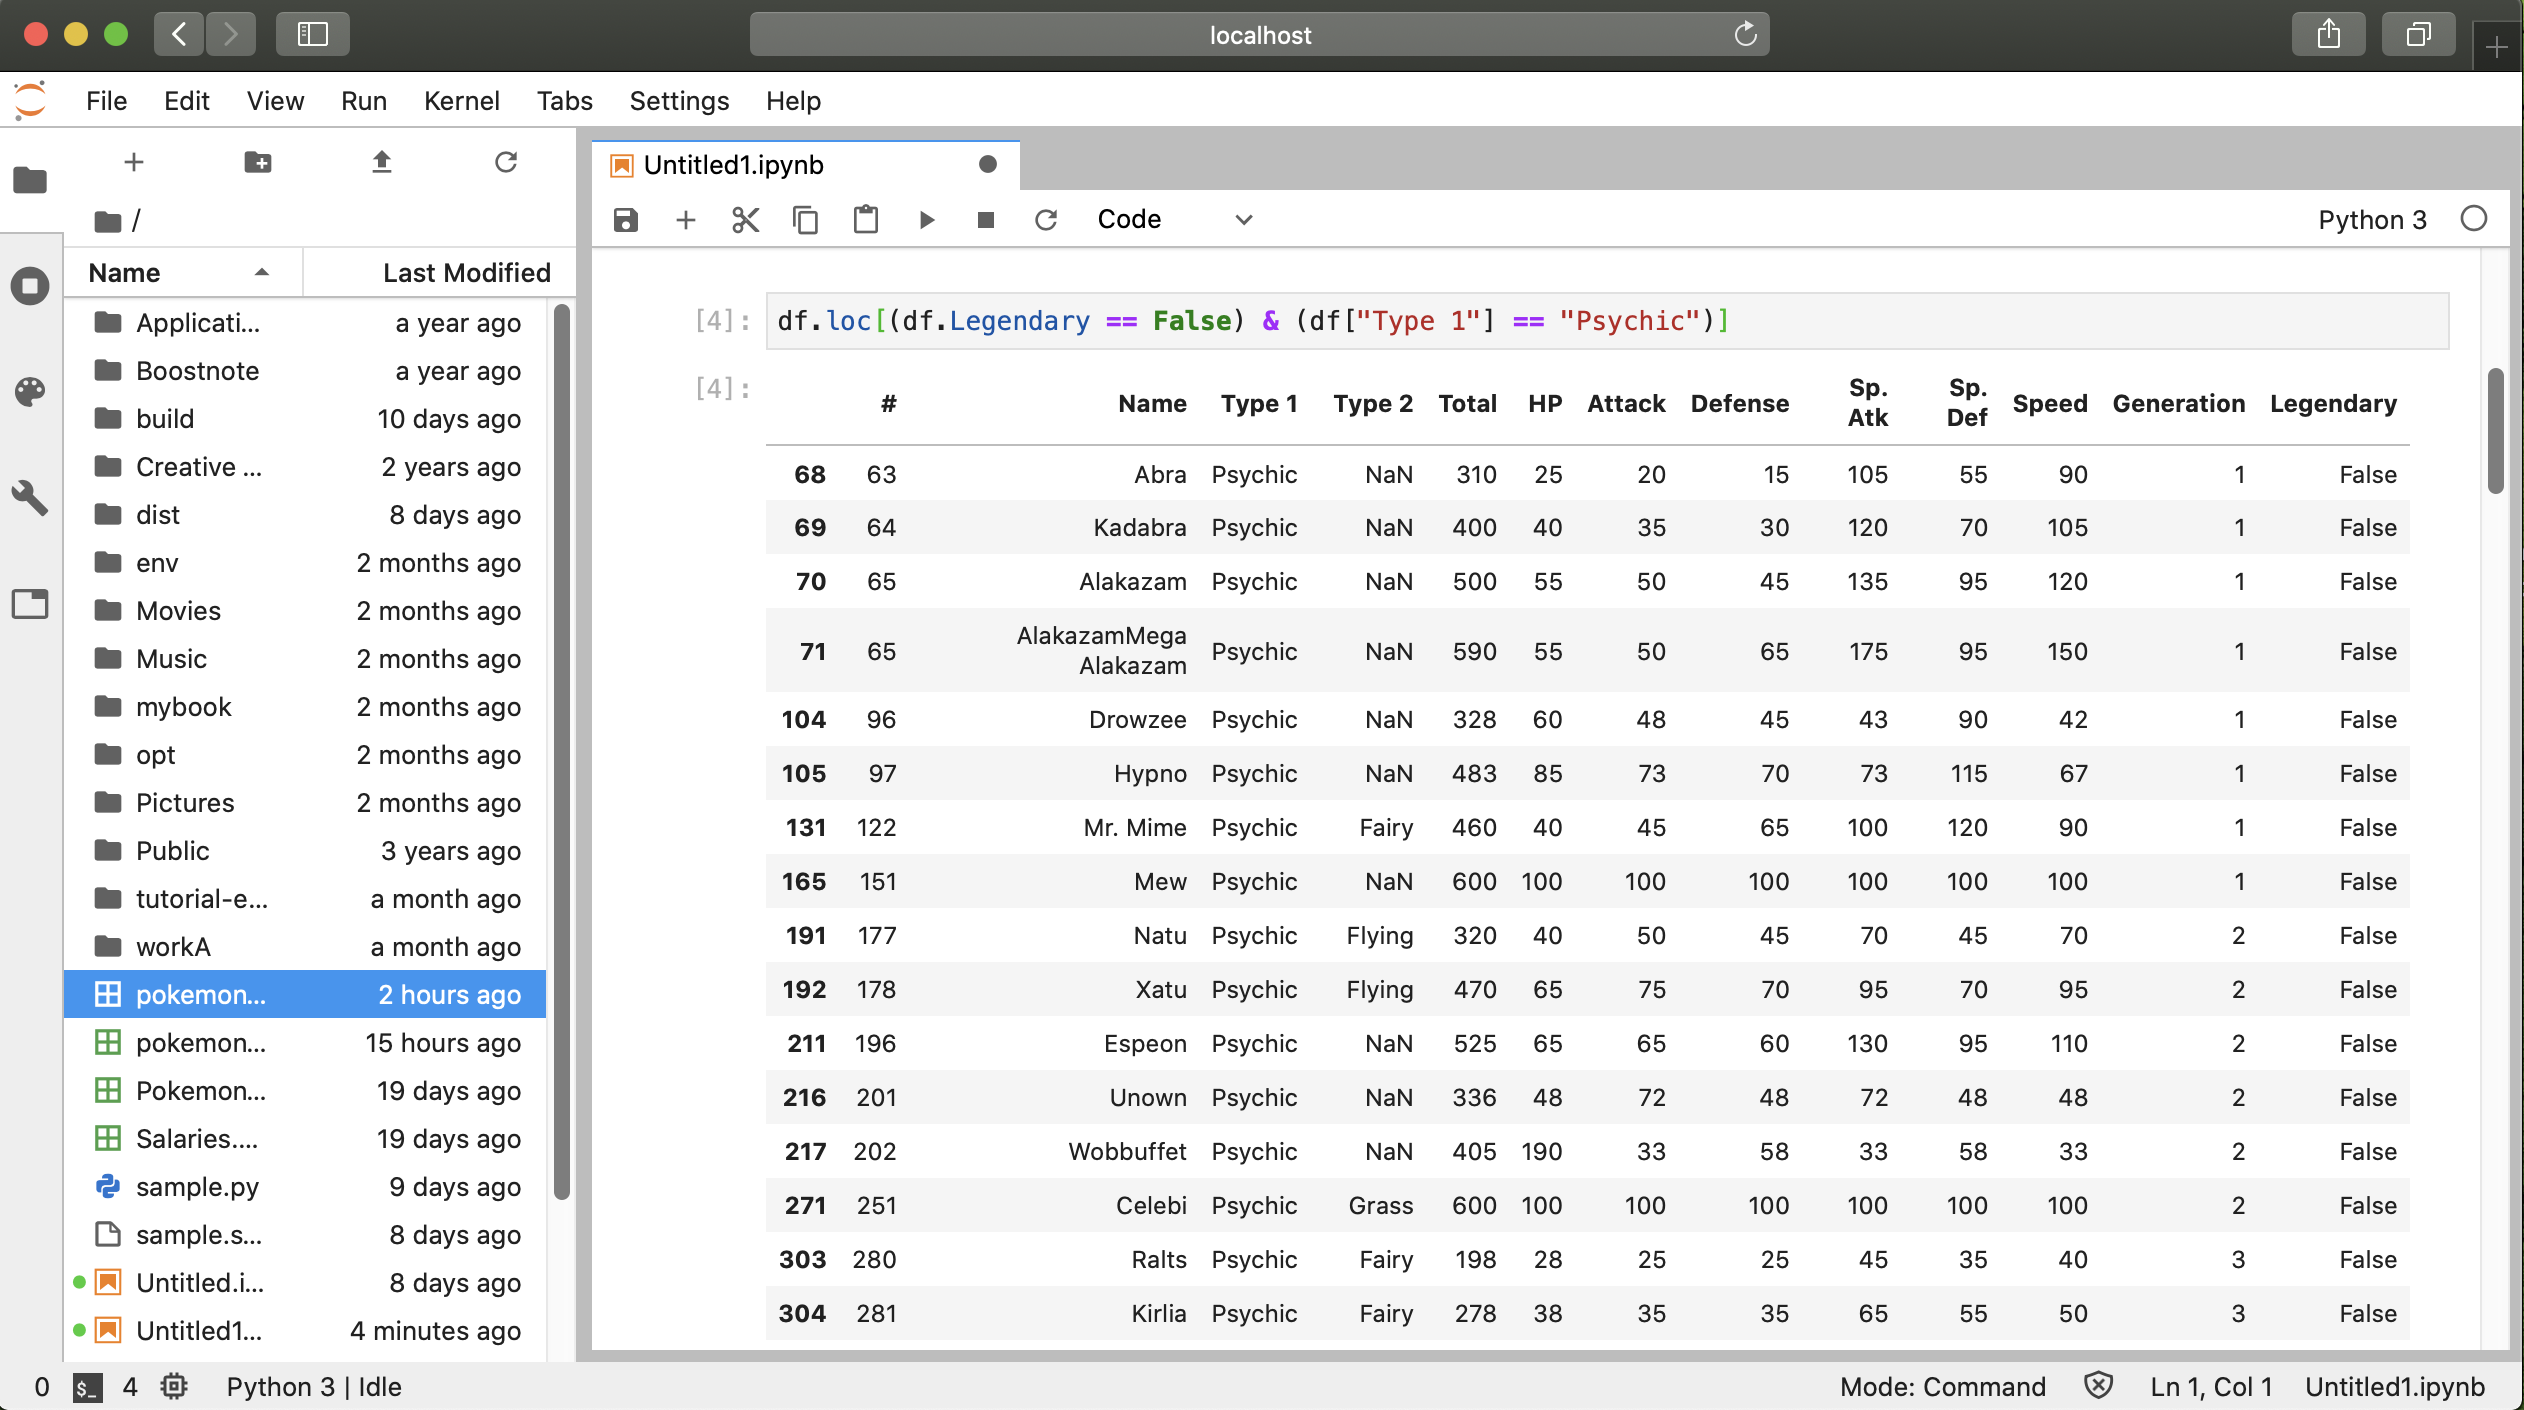Click the root folder breadcrumb icon
The height and width of the screenshot is (1410, 2524).
(108, 221)
